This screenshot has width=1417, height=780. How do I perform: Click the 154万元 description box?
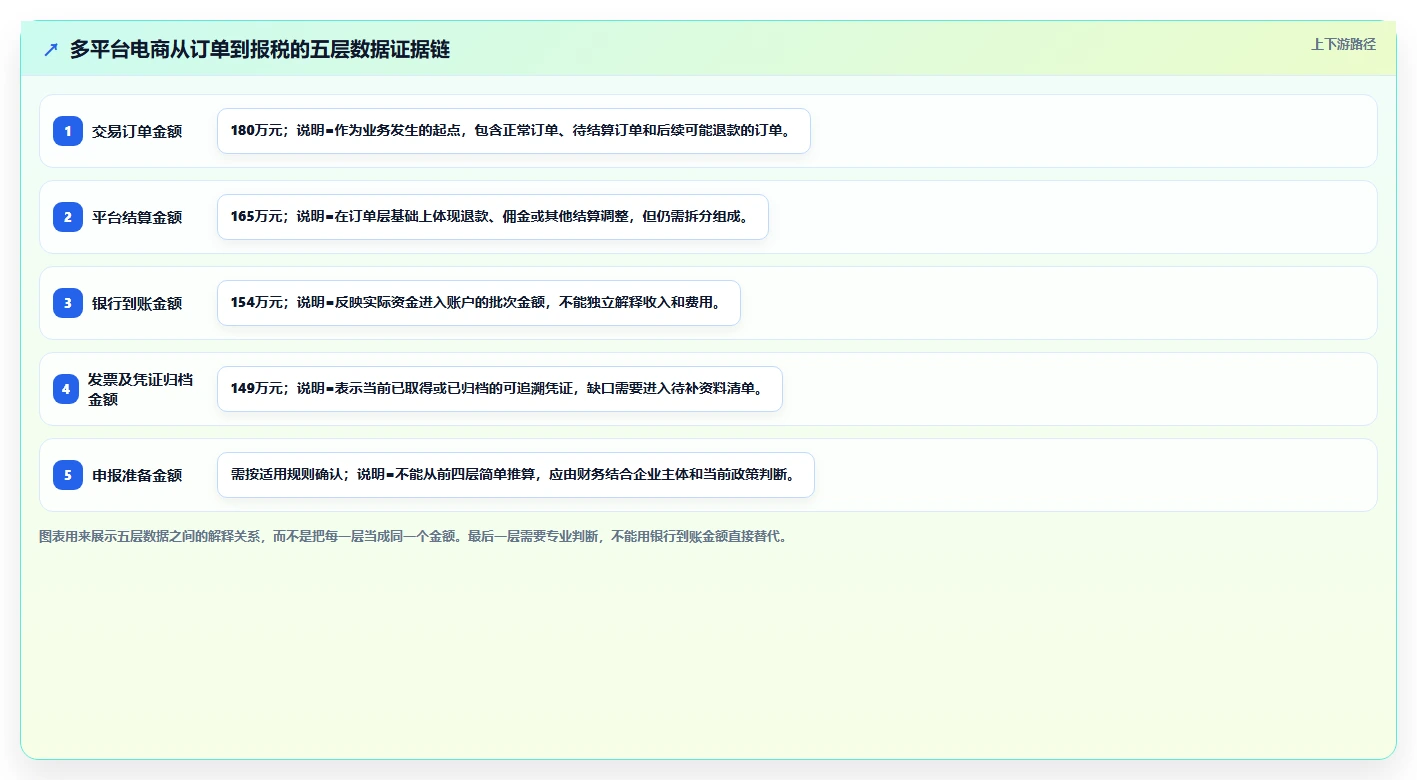[479, 303]
